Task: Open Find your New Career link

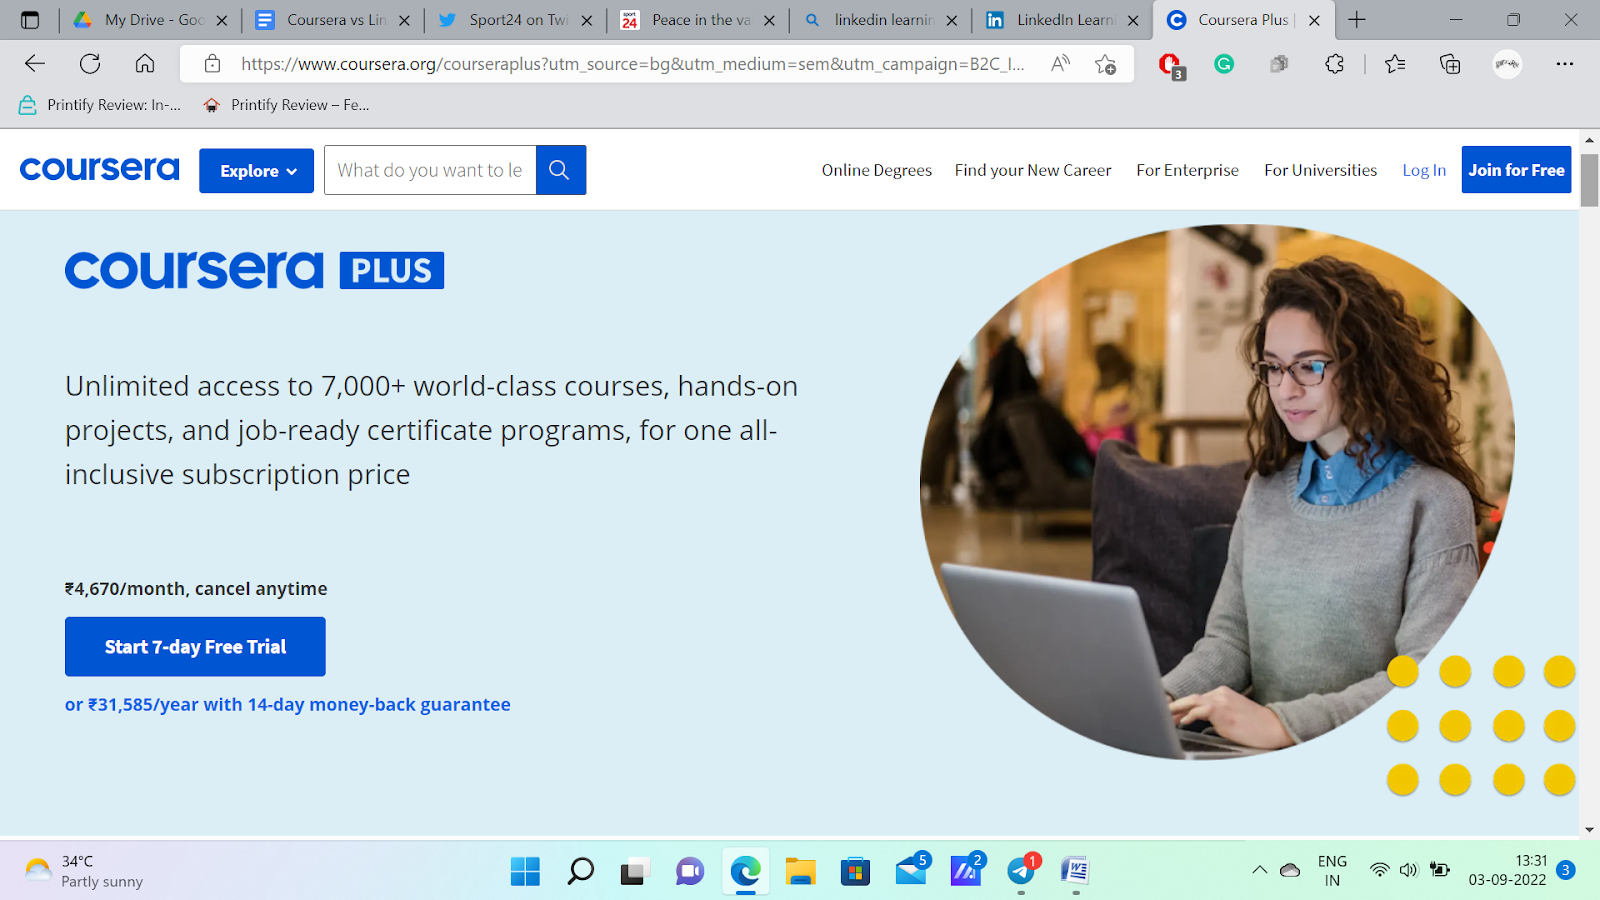Action: point(1033,170)
